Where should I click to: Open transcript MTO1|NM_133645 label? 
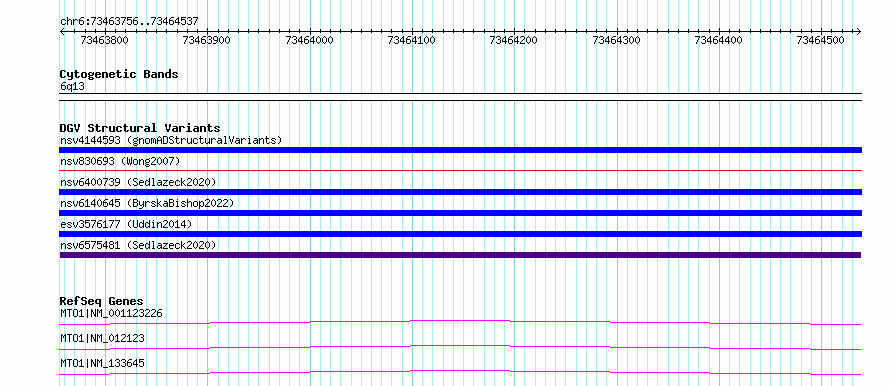coord(102,363)
